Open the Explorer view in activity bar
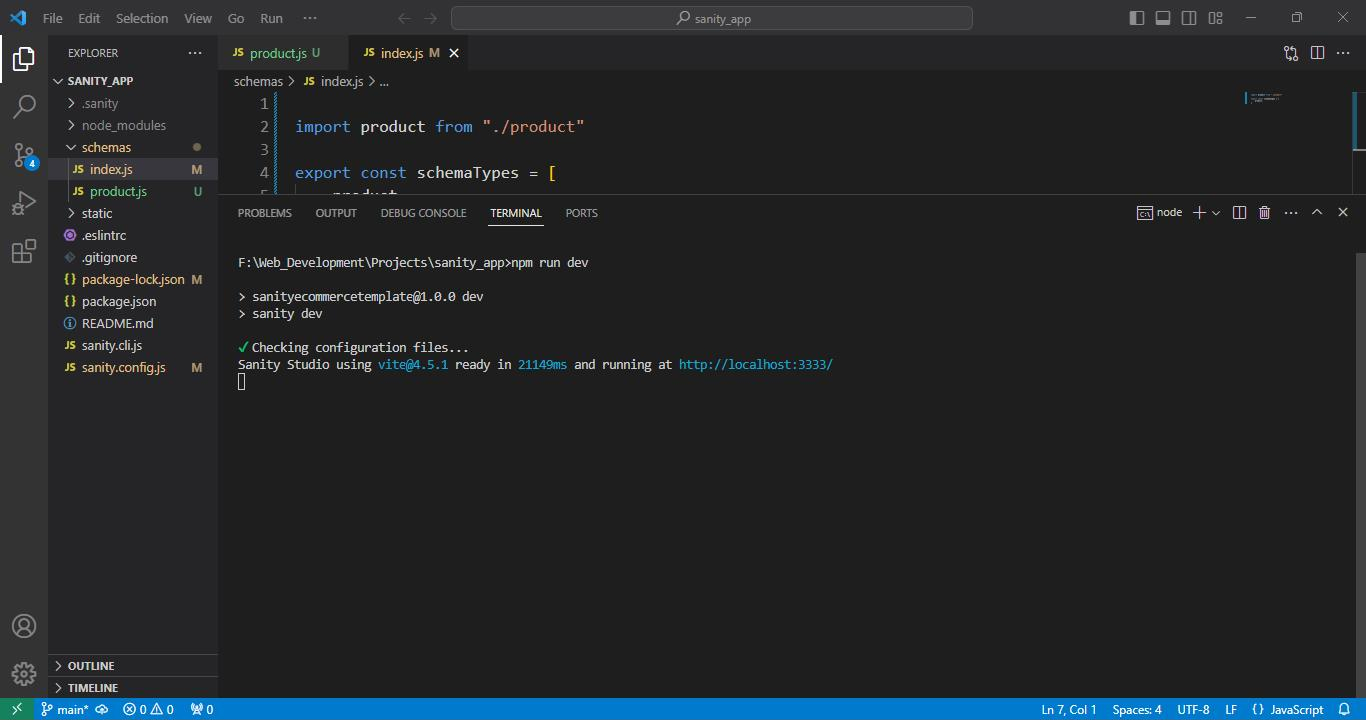1366x720 pixels. 24,59
